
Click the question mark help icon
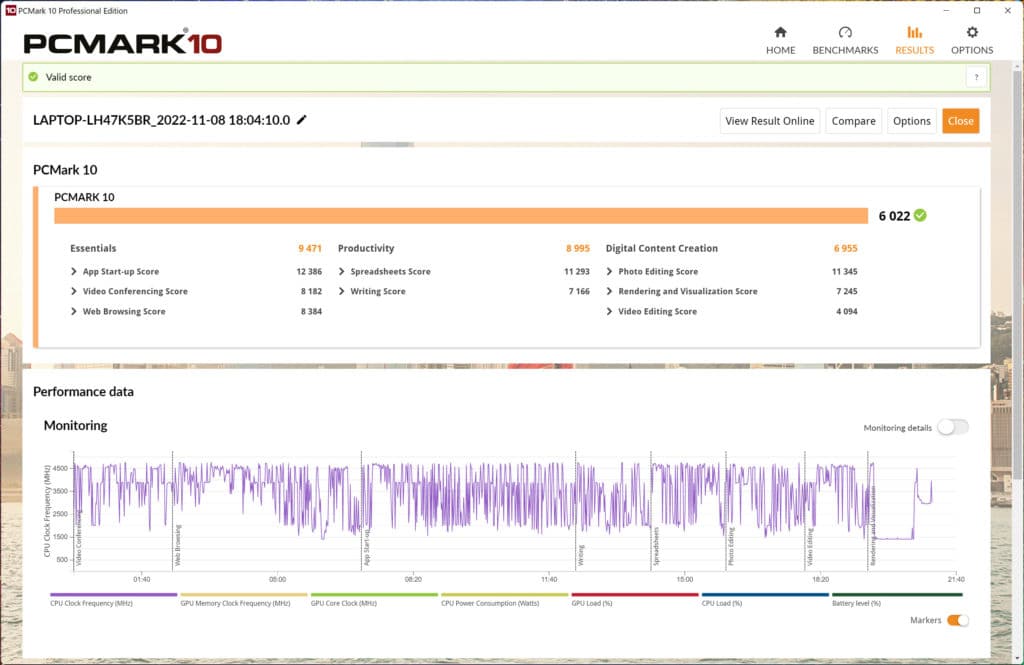[x=976, y=77]
